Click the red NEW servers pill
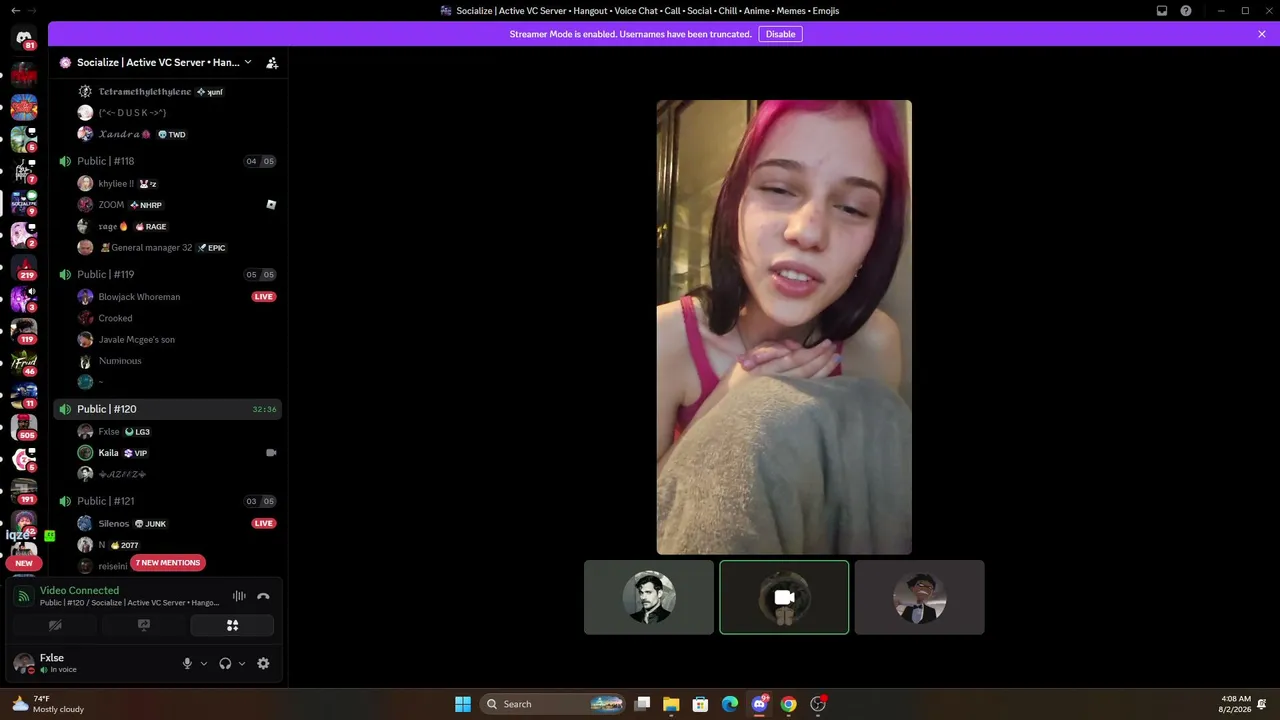Screen dimensions: 1280x720 coord(24,563)
